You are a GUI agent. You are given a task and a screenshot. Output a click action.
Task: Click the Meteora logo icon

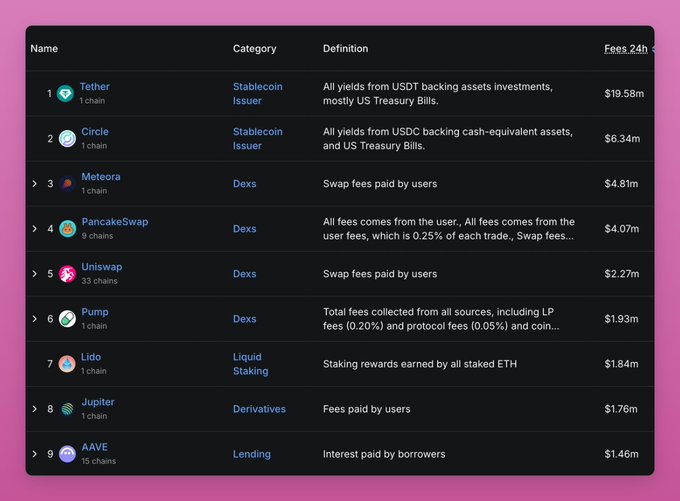pos(67,184)
